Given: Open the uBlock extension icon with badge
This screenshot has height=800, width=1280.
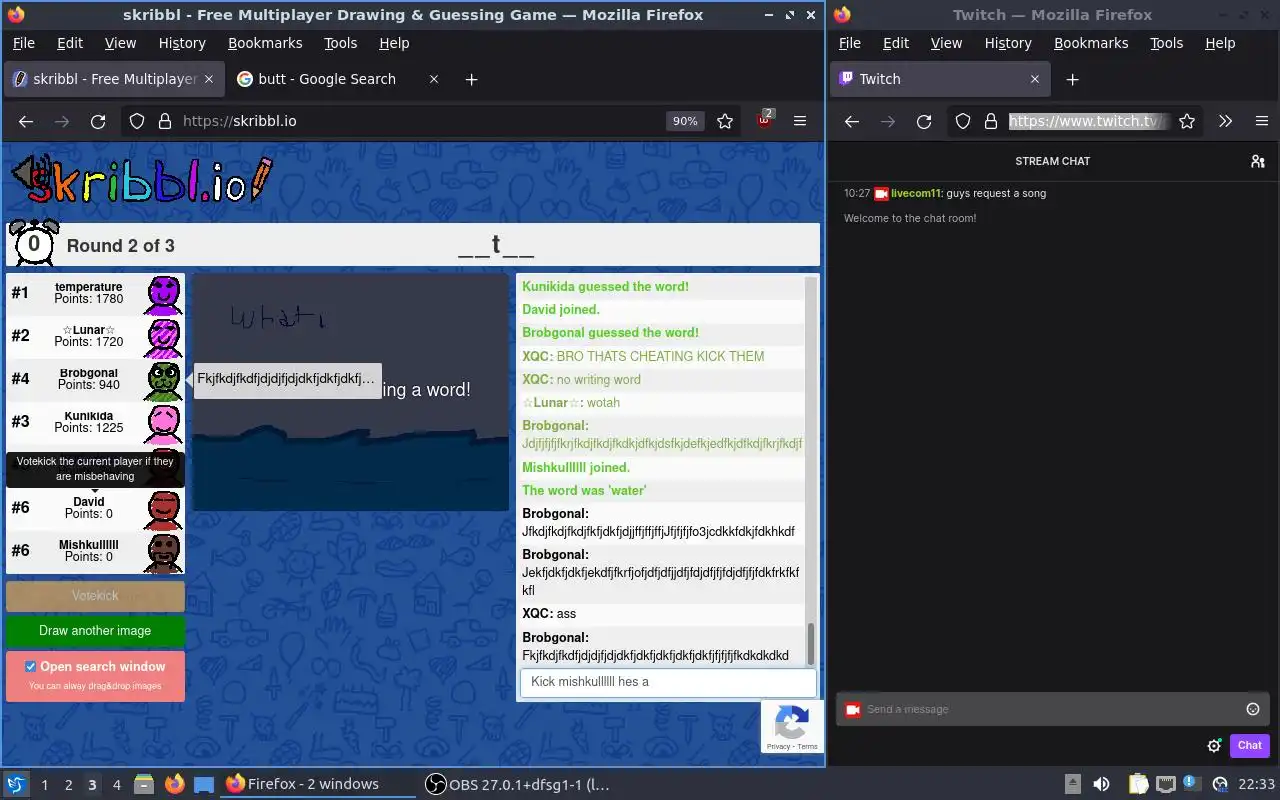Looking at the screenshot, I should pos(764,120).
